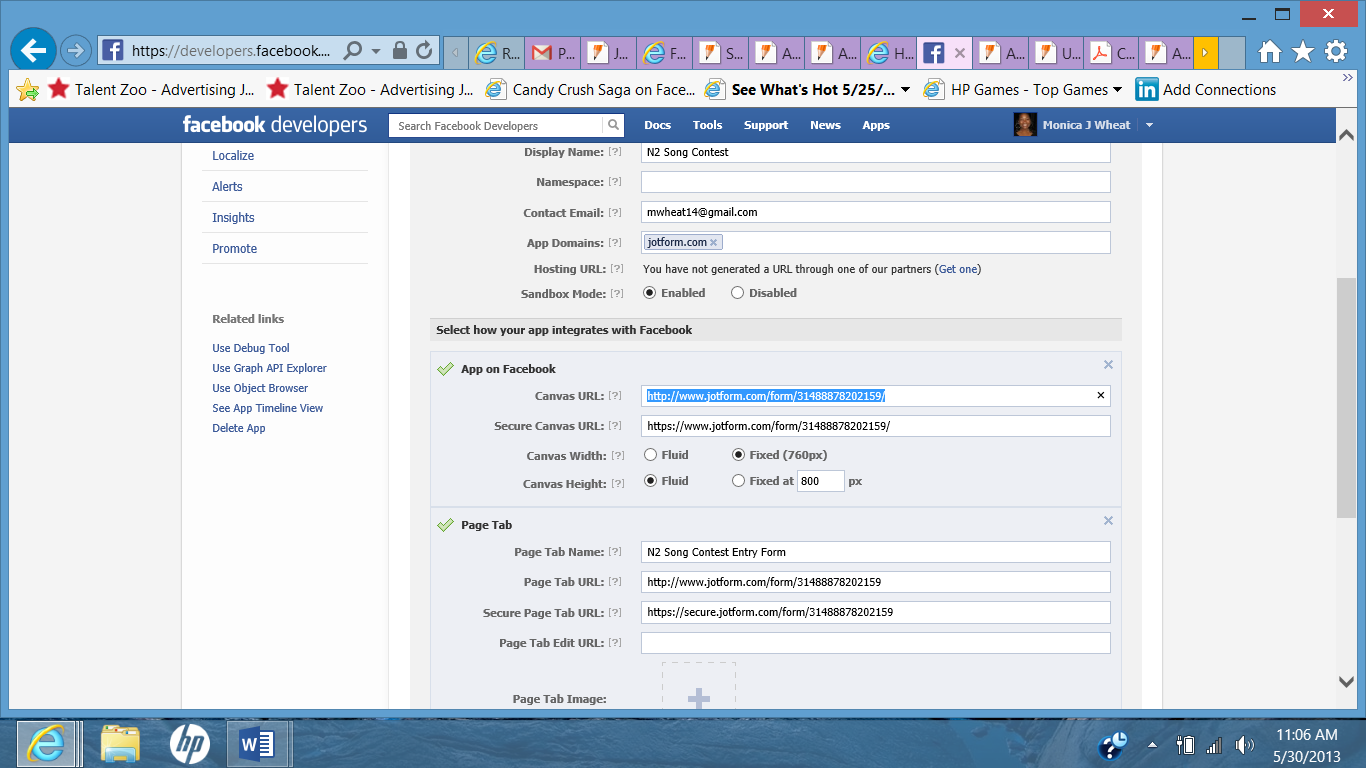The image size is (1366, 768).
Task: Click the search magnifier in Facebook Developers
Action: 613,125
